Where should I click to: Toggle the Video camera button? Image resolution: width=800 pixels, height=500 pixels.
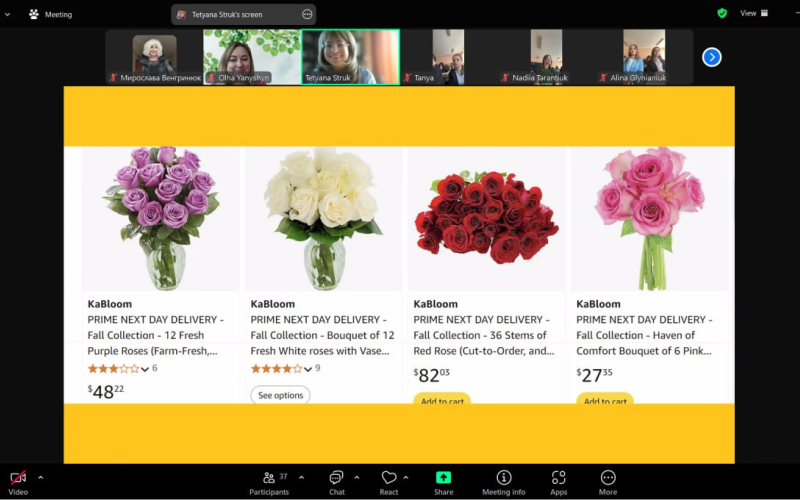[x=18, y=483]
